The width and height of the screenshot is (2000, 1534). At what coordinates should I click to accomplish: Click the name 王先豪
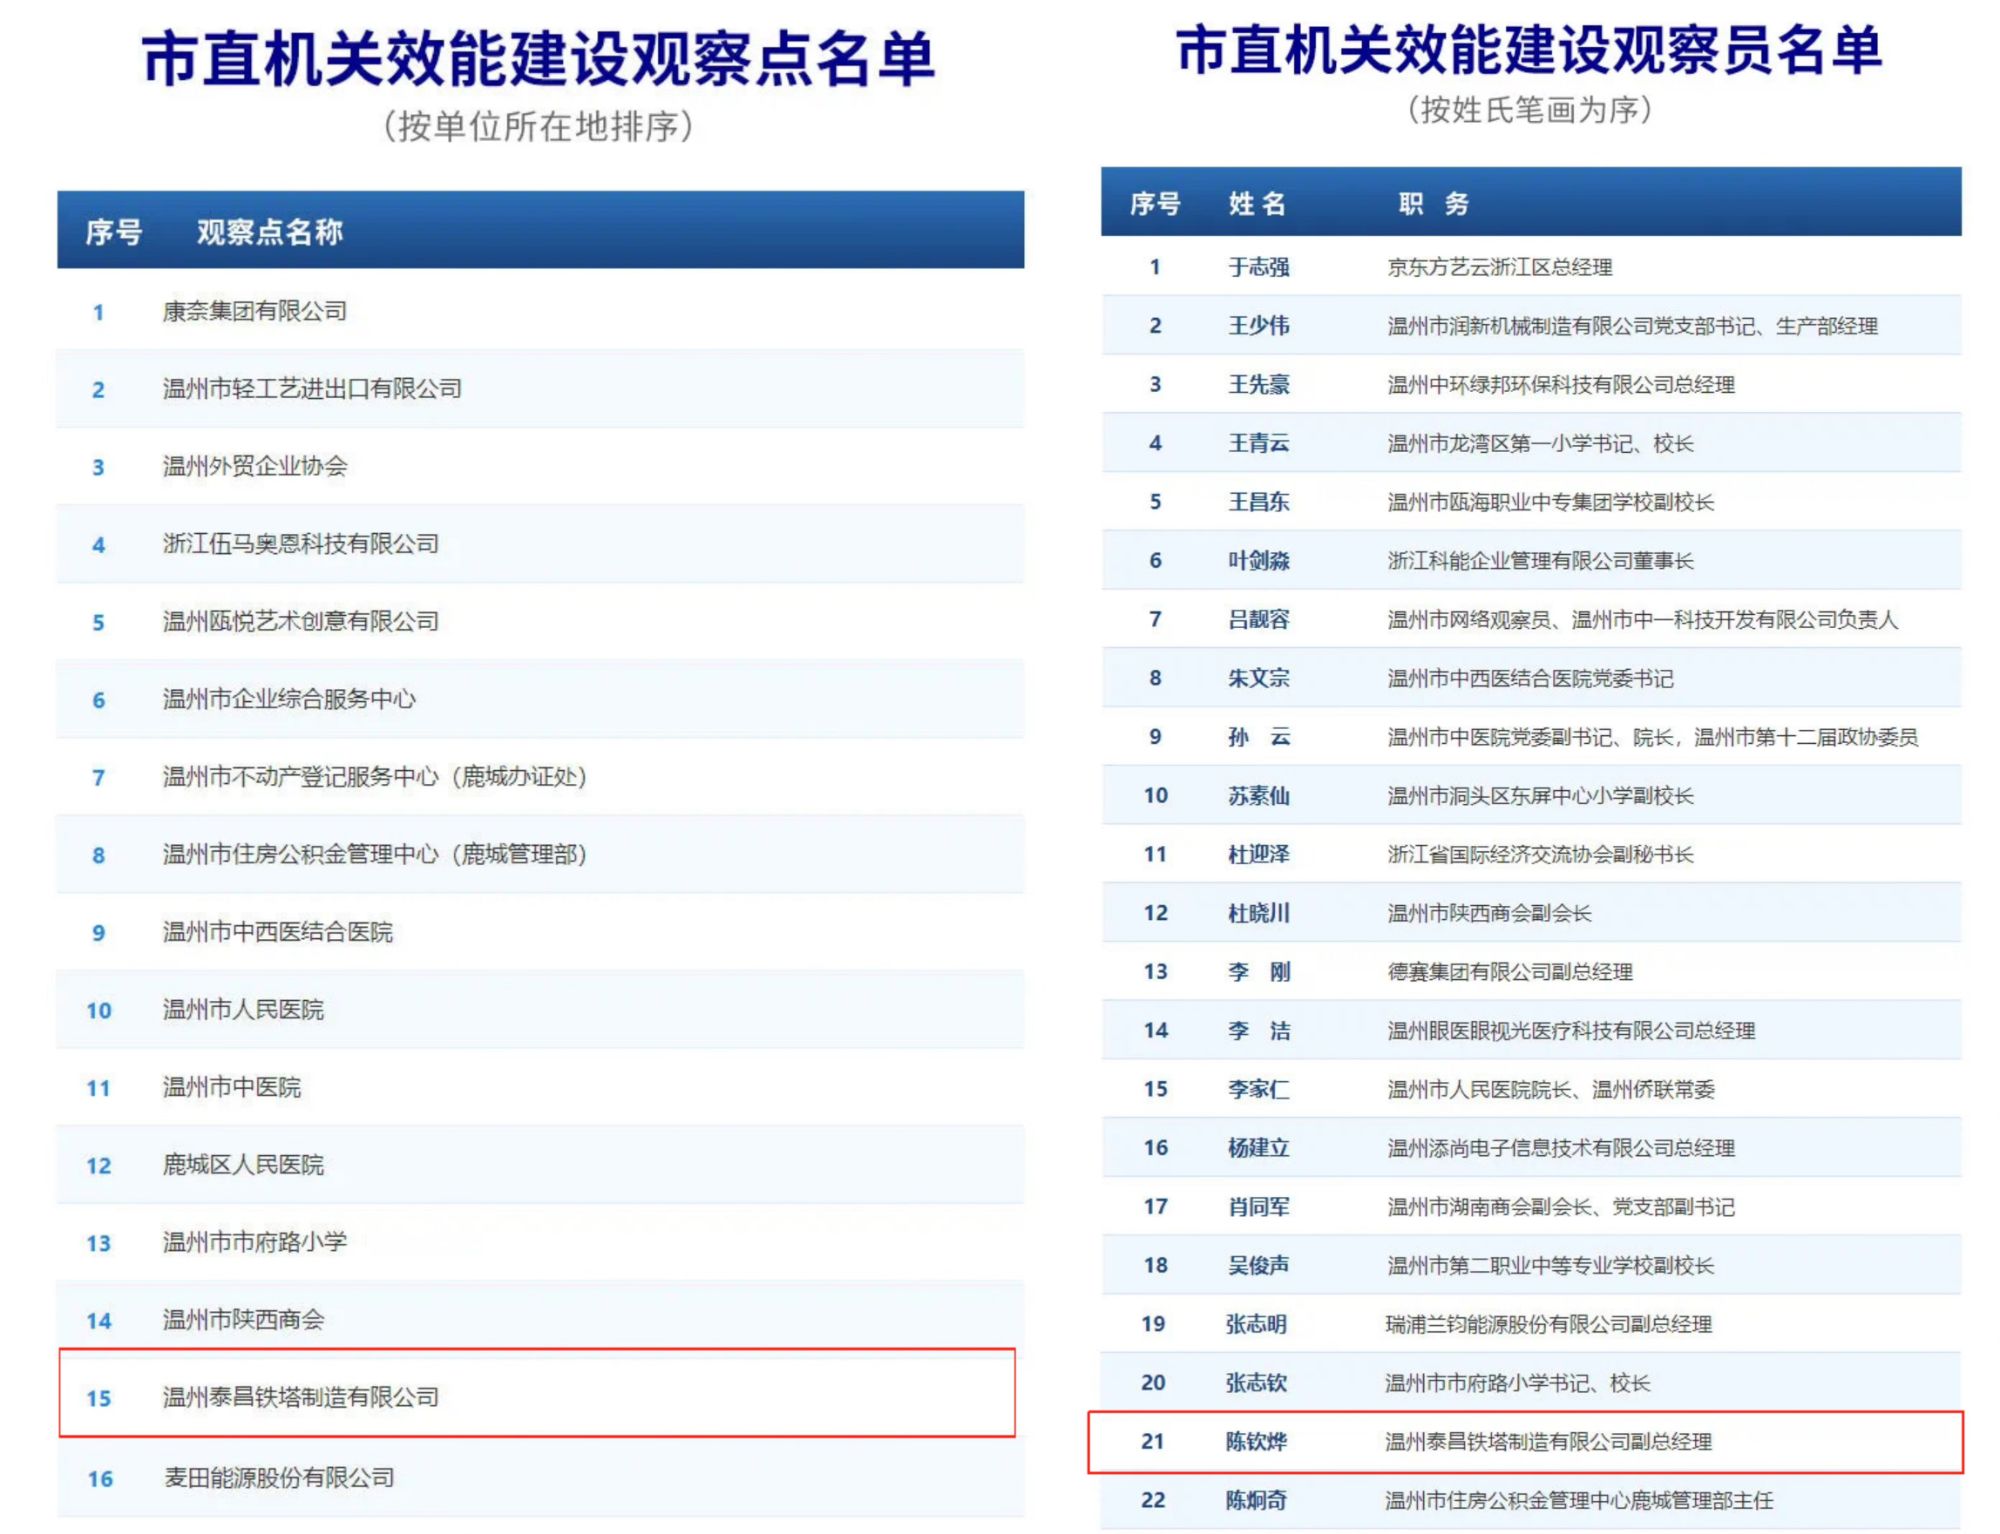point(1258,385)
